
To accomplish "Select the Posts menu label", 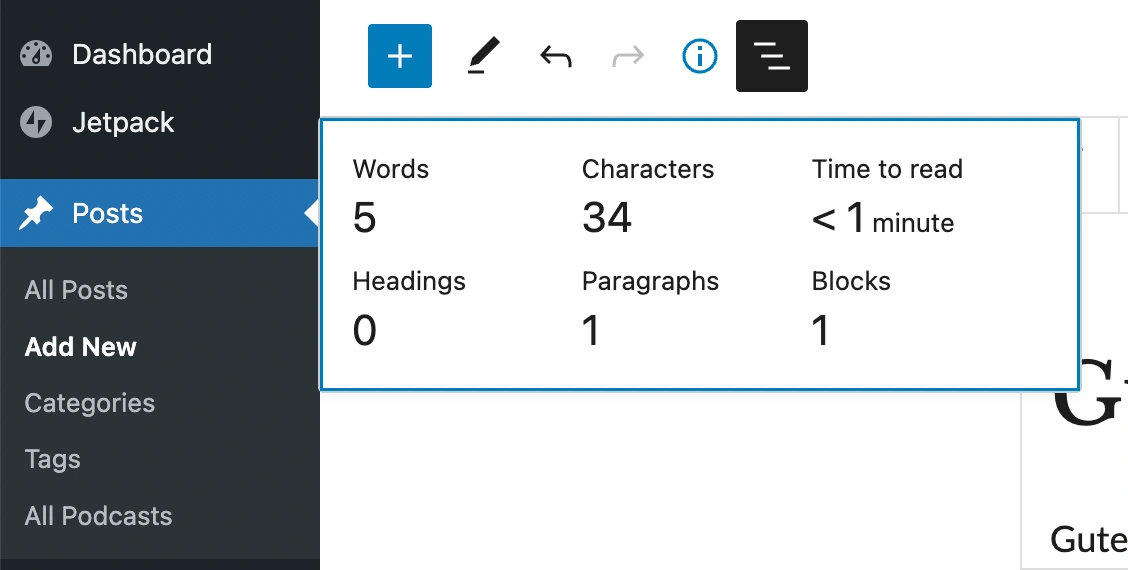I will 108,213.
